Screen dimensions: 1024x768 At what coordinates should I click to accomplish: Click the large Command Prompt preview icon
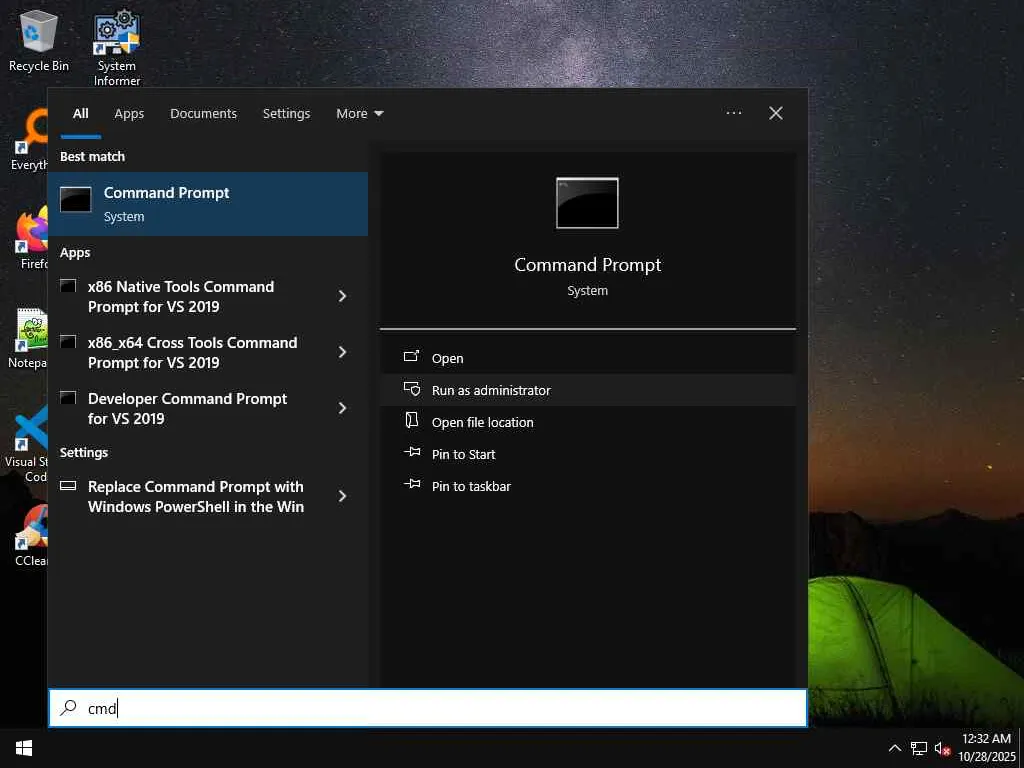tap(587, 203)
